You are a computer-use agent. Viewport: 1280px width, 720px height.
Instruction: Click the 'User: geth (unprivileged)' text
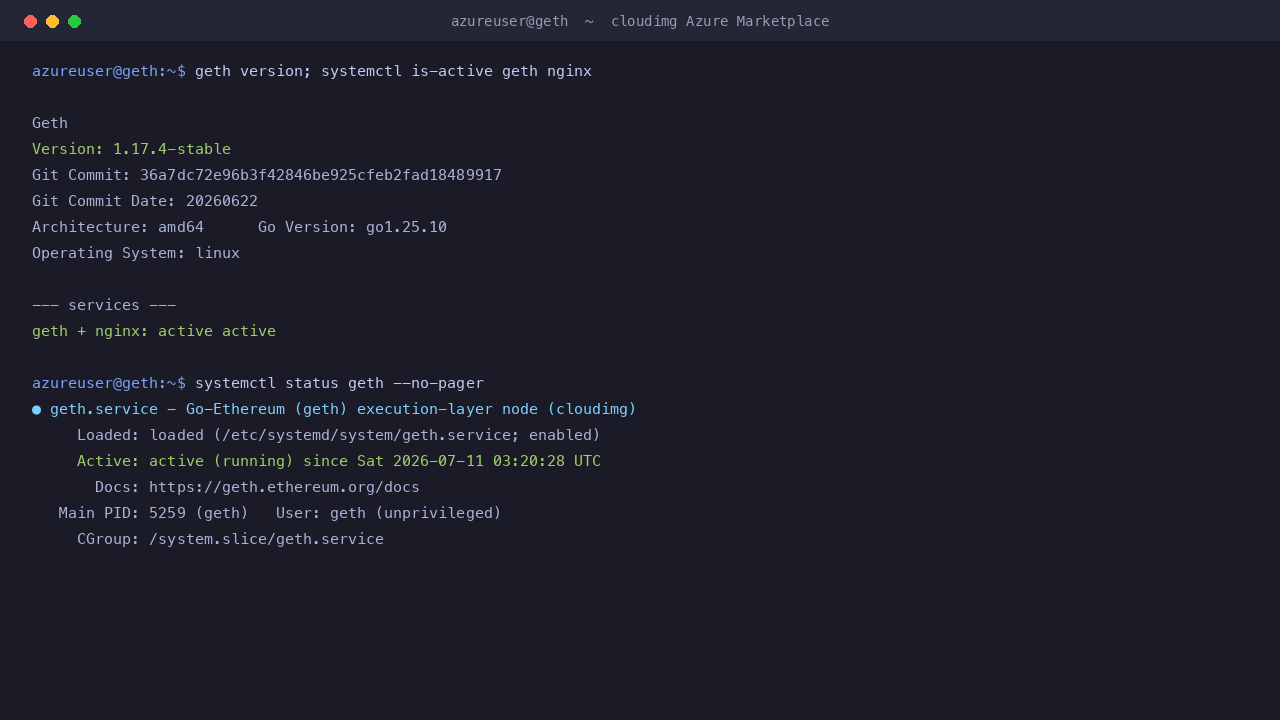click(x=389, y=513)
